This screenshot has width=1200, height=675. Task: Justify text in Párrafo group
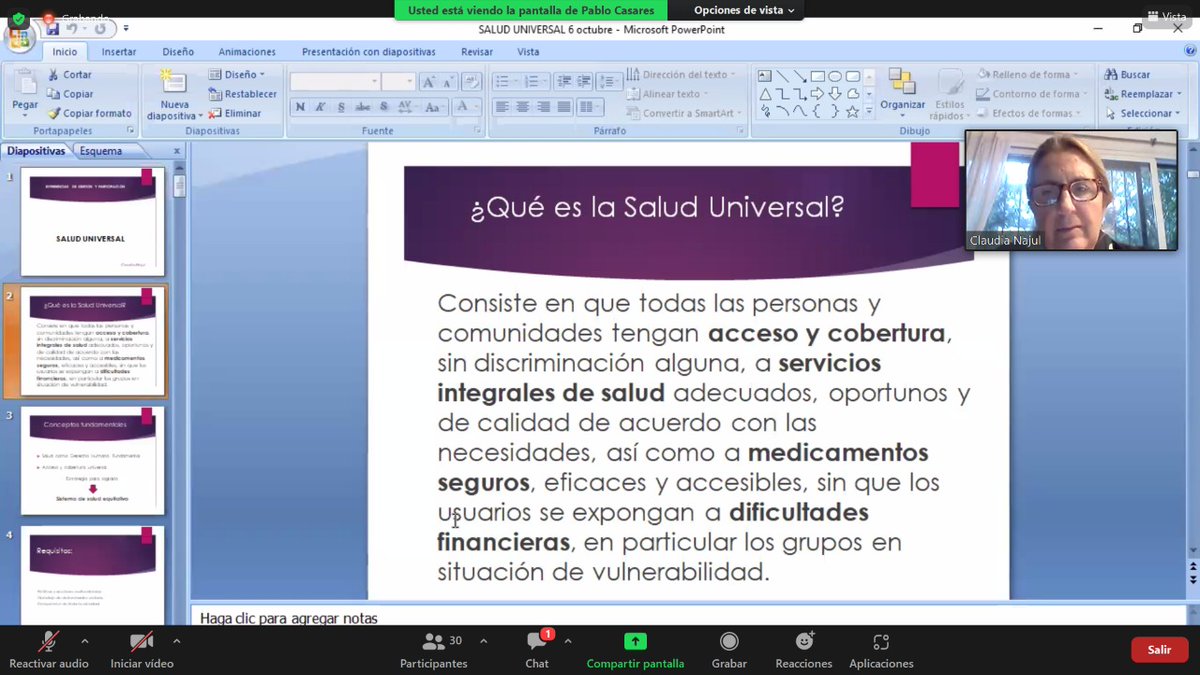564,107
